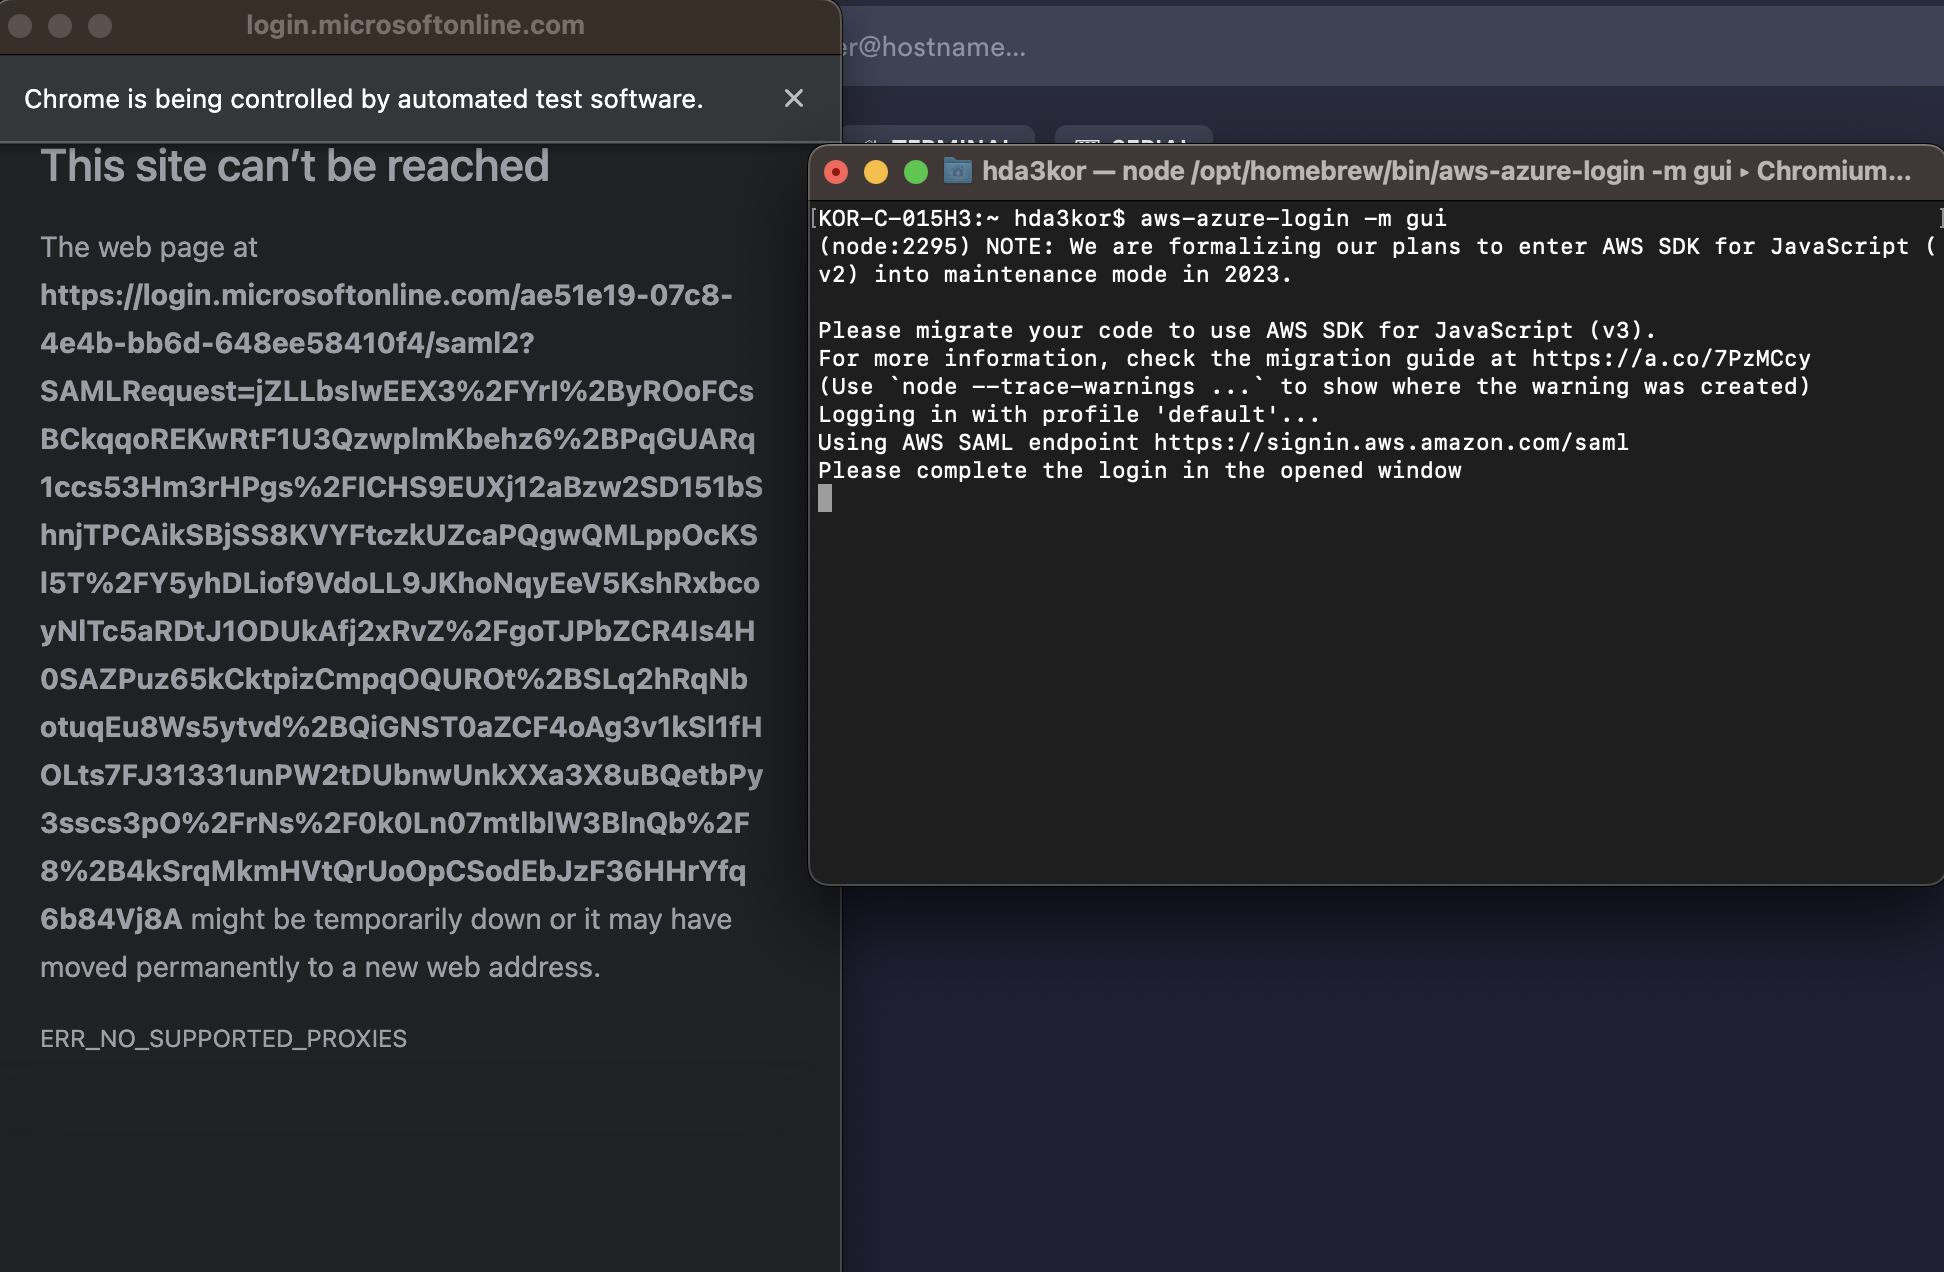Select the ERR_NO_SUPPORTED_PROXIES error code text
Viewport: 1944px width, 1272px height.
point(222,1039)
